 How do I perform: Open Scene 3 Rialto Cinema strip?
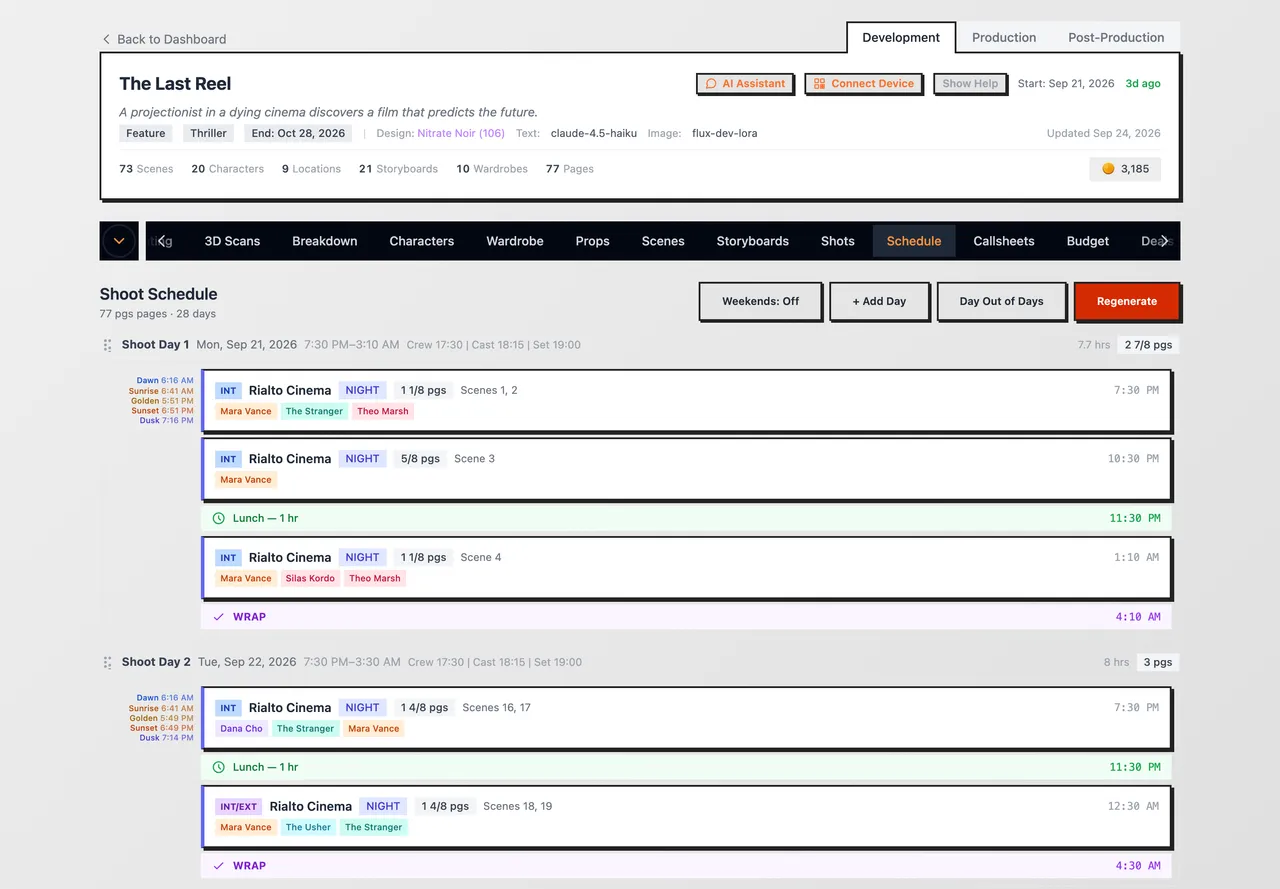[687, 469]
